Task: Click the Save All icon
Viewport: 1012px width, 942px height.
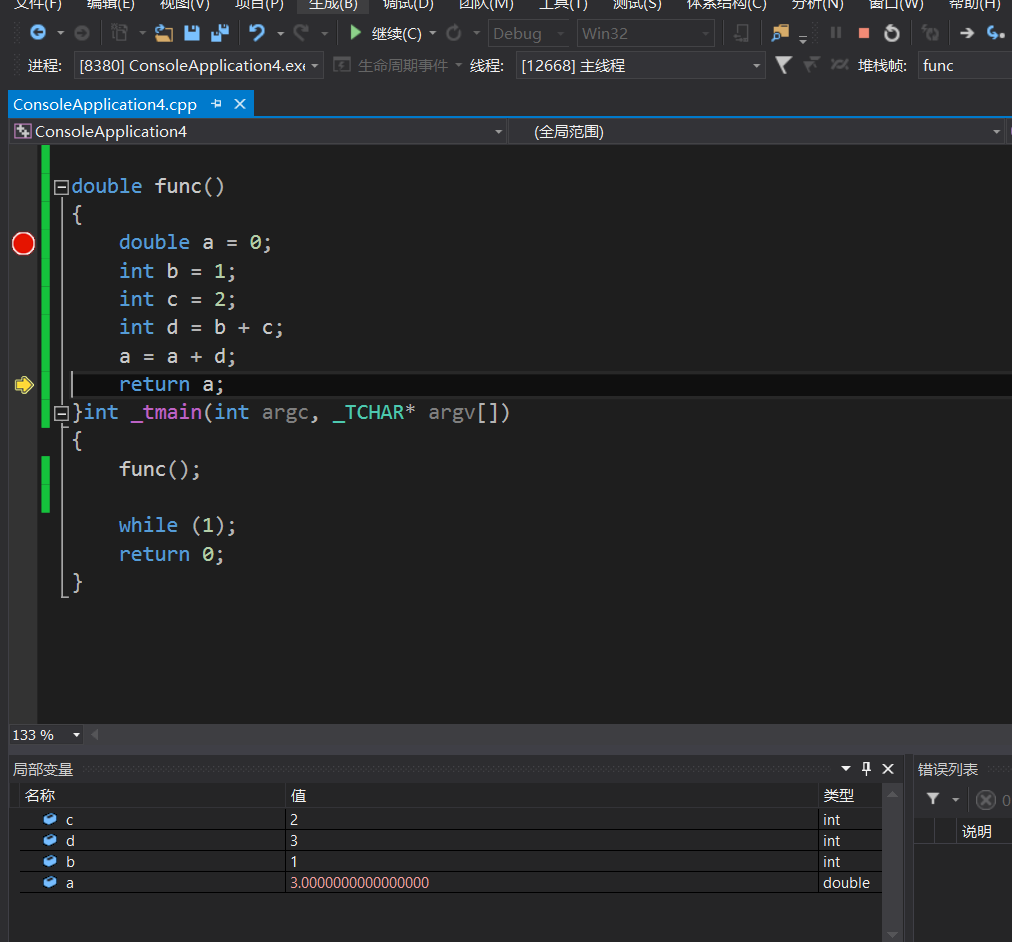Action: pyautogui.click(x=220, y=33)
